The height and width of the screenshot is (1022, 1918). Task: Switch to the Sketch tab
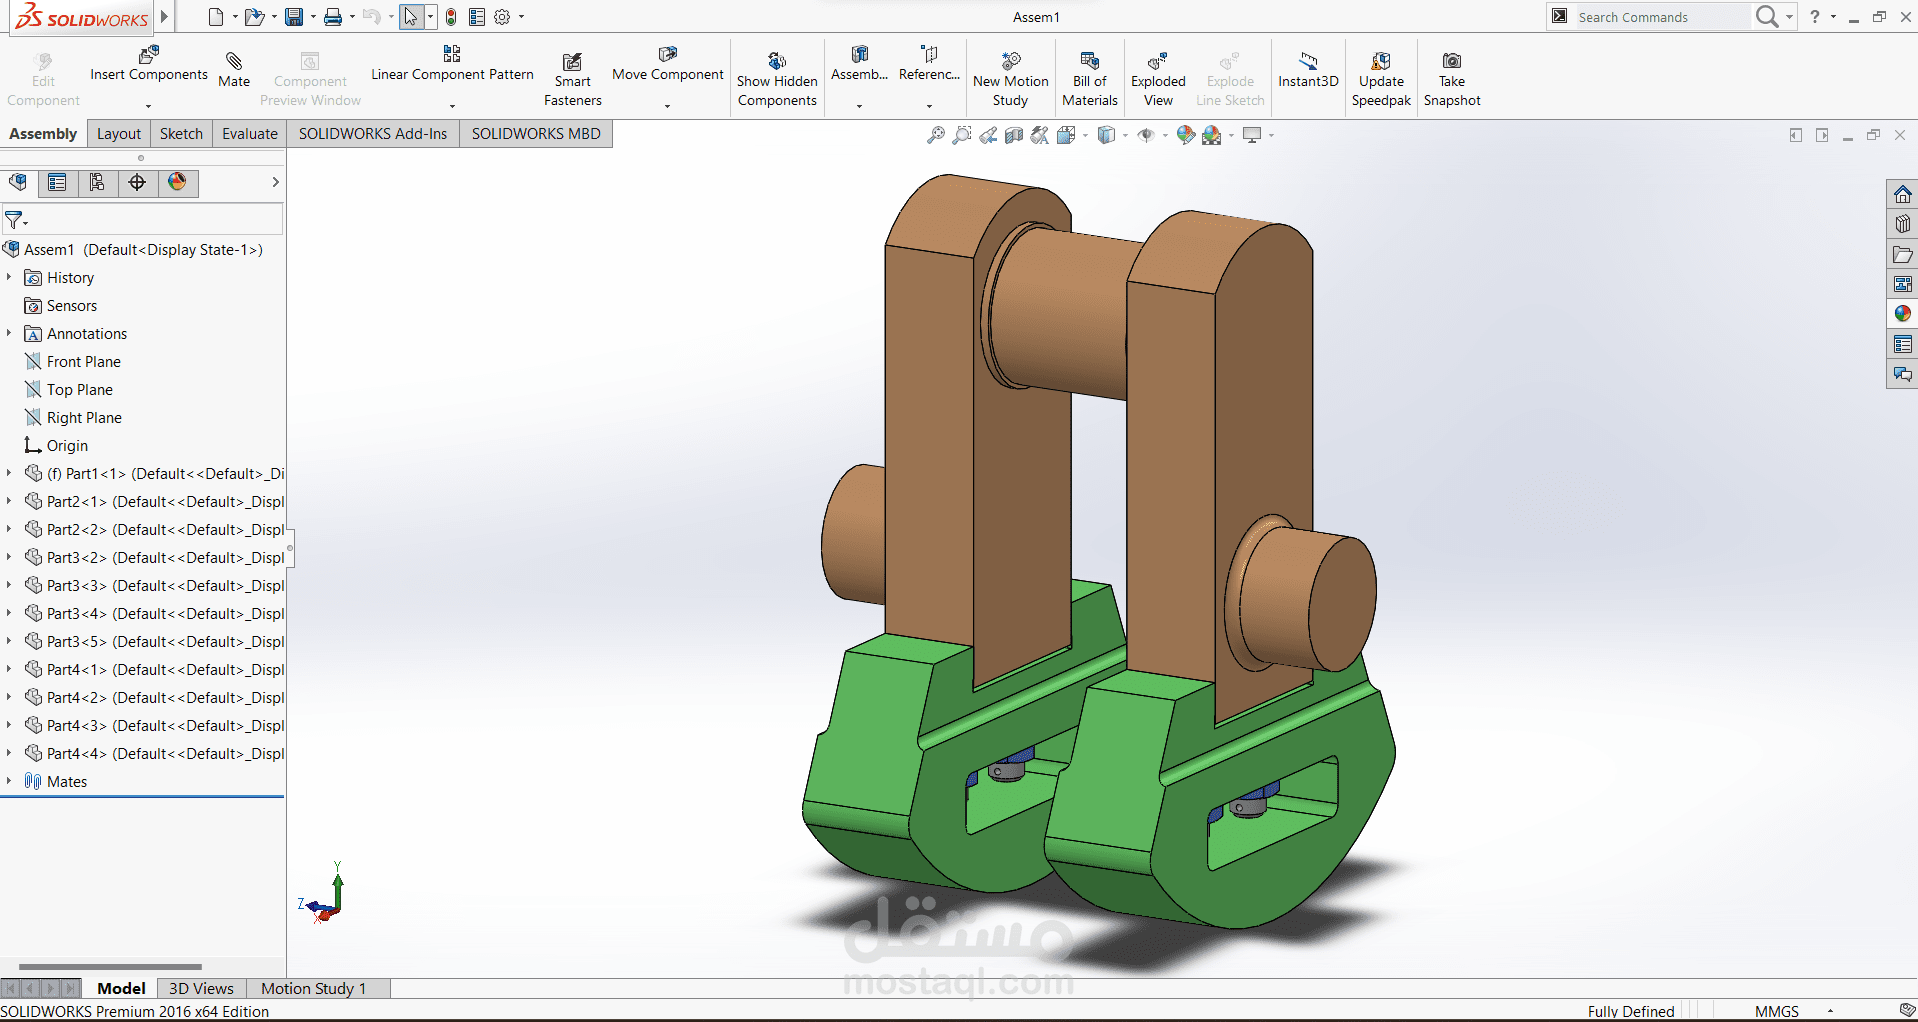[x=181, y=134]
